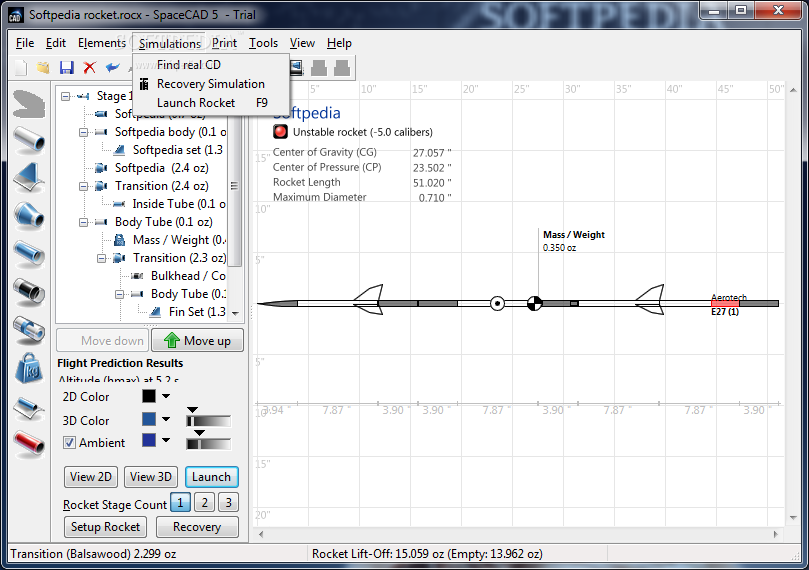This screenshot has height=570, width=809.
Task: Collapse the nested Body Tube node above Fin Set
Action: pyautogui.click(x=119, y=295)
